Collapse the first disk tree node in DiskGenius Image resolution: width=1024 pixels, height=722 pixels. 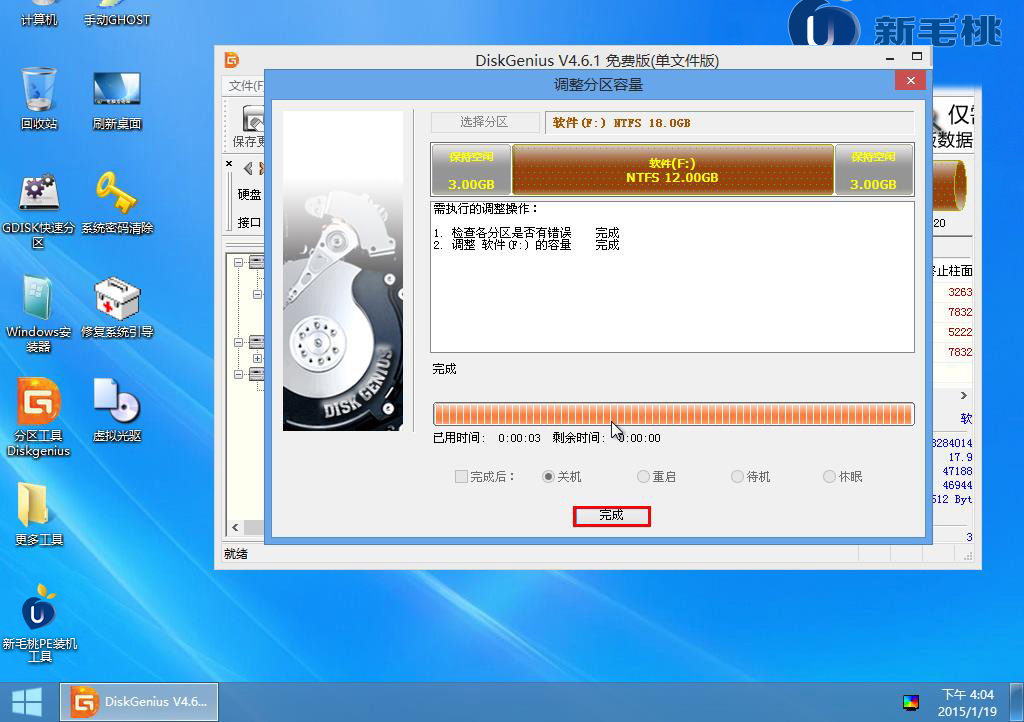(x=238, y=262)
